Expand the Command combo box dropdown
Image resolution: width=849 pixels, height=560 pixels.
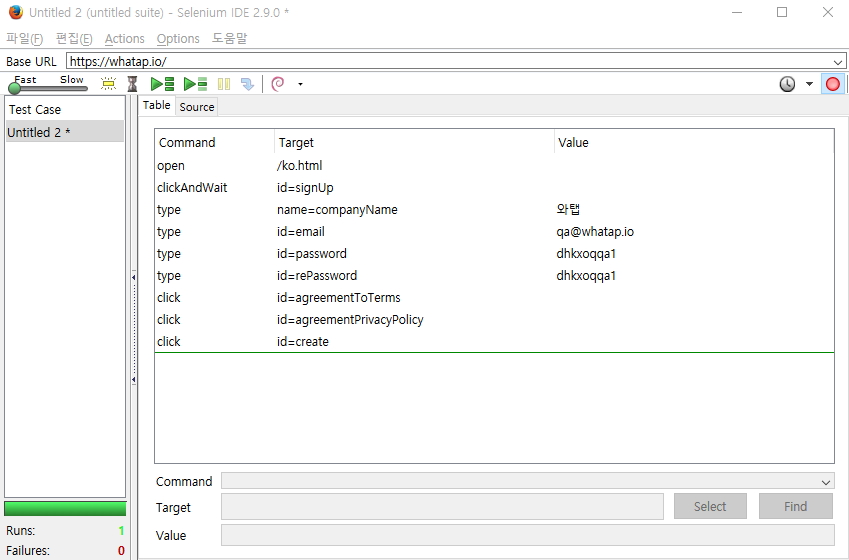tap(826, 481)
